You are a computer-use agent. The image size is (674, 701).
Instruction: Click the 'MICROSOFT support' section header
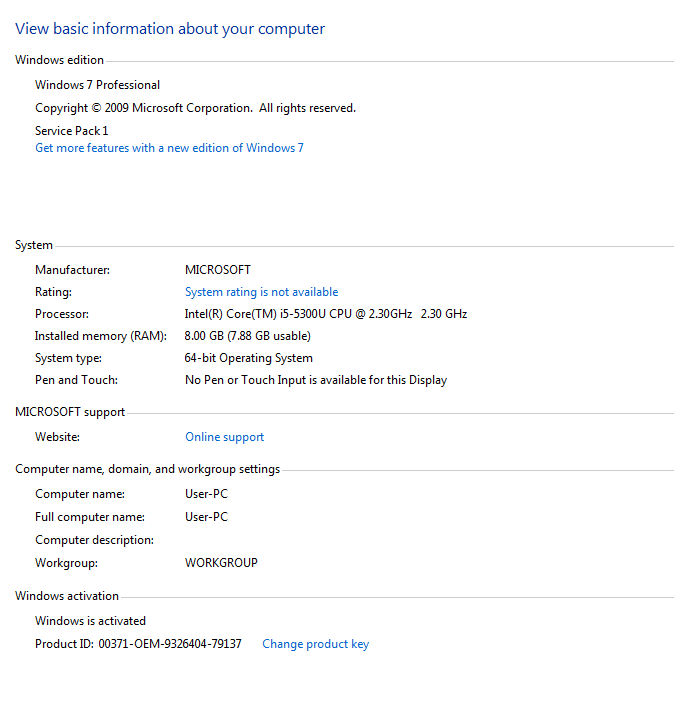click(70, 412)
